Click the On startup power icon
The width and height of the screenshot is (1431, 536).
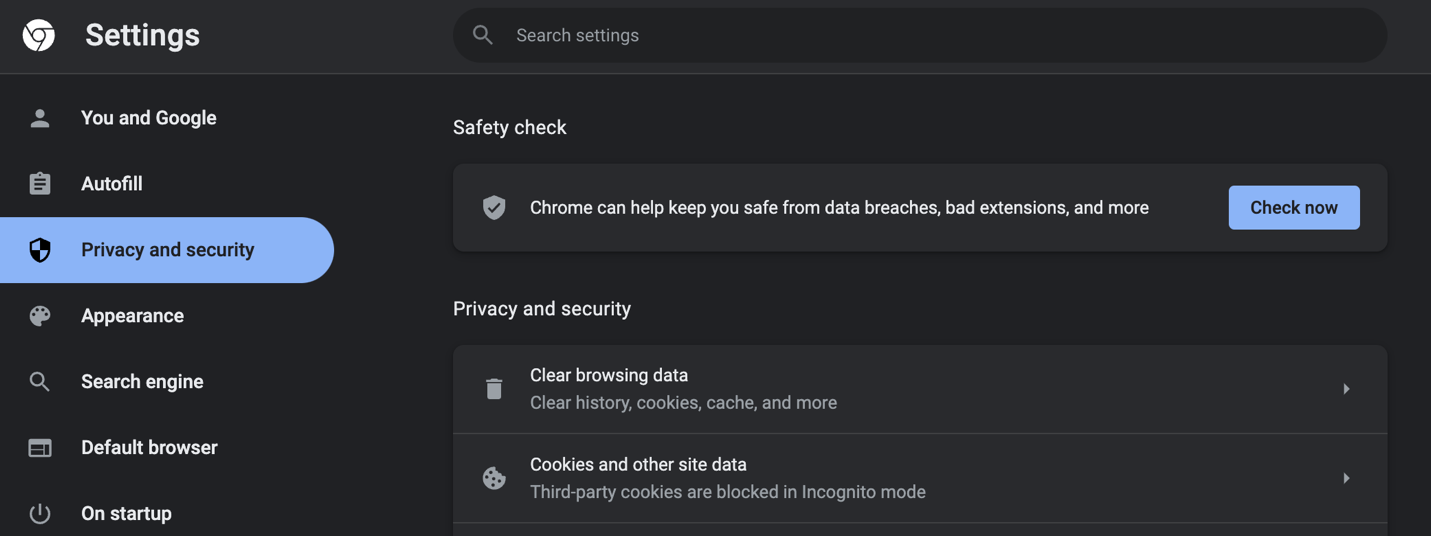40,514
